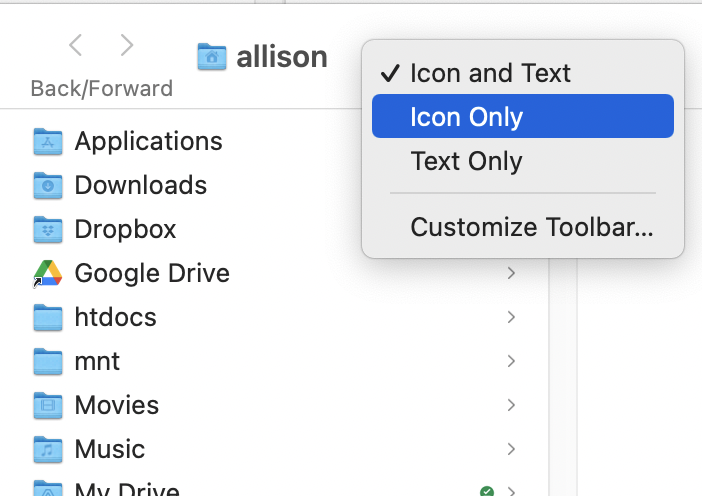Click the Google Drive icon
Screen dimensions: 702x496
pyautogui.click(x=48, y=273)
